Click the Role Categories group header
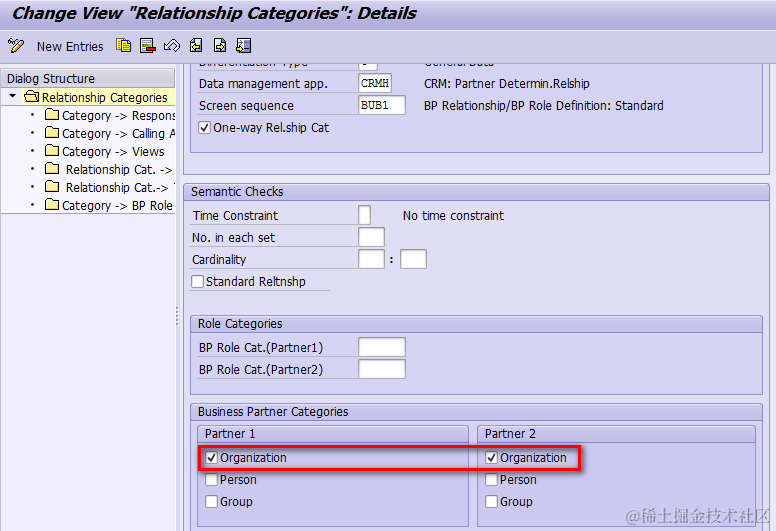The image size is (776, 531). [x=240, y=324]
